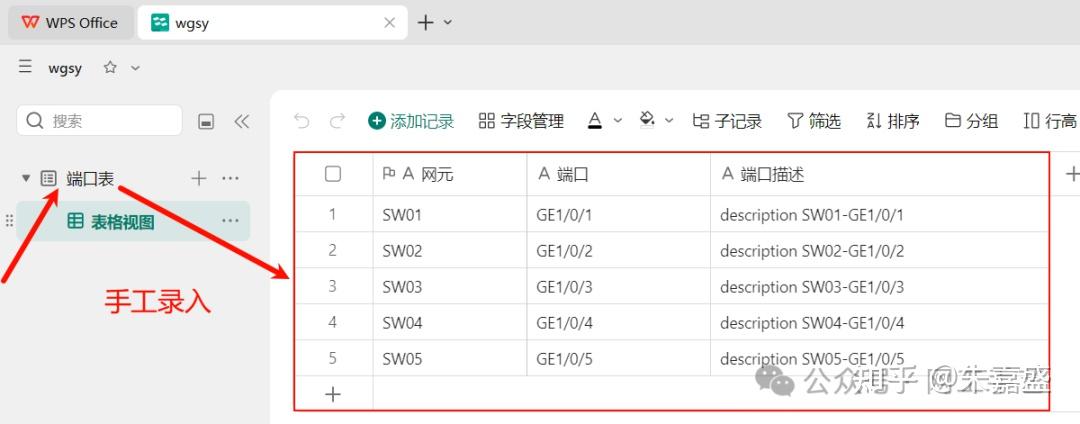The height and width of the screenshot is (424, 1080).
Task: Undo the last action
Action: coord(301,122)
